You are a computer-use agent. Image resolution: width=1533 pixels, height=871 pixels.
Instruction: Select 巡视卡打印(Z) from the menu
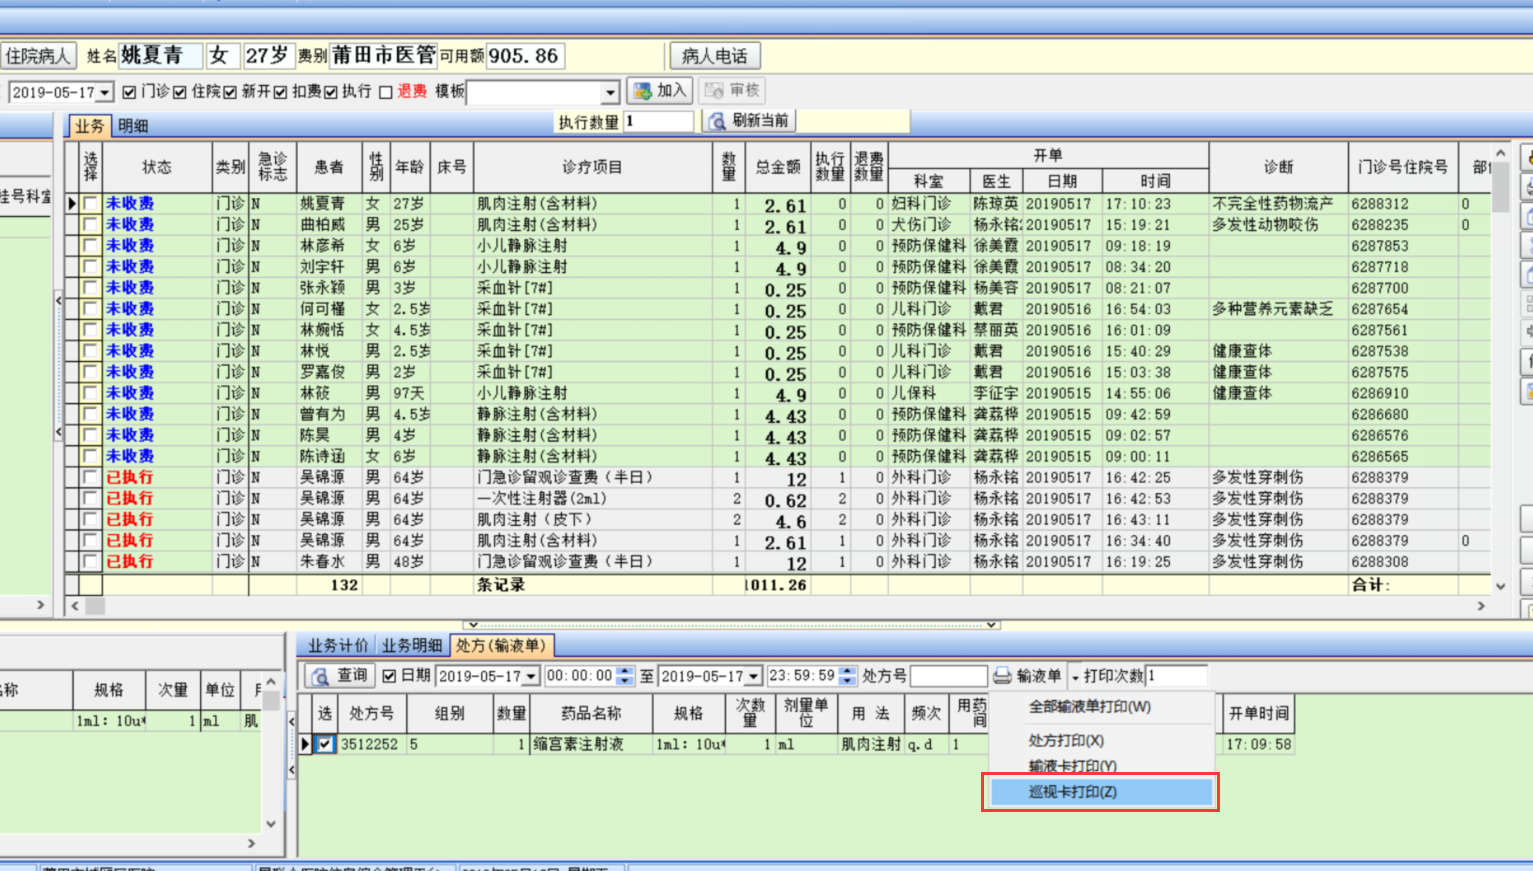click(1100, 792)
